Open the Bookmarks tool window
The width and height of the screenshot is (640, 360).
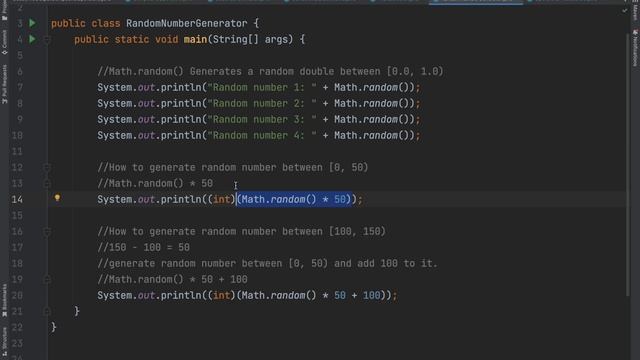[4, 301]
